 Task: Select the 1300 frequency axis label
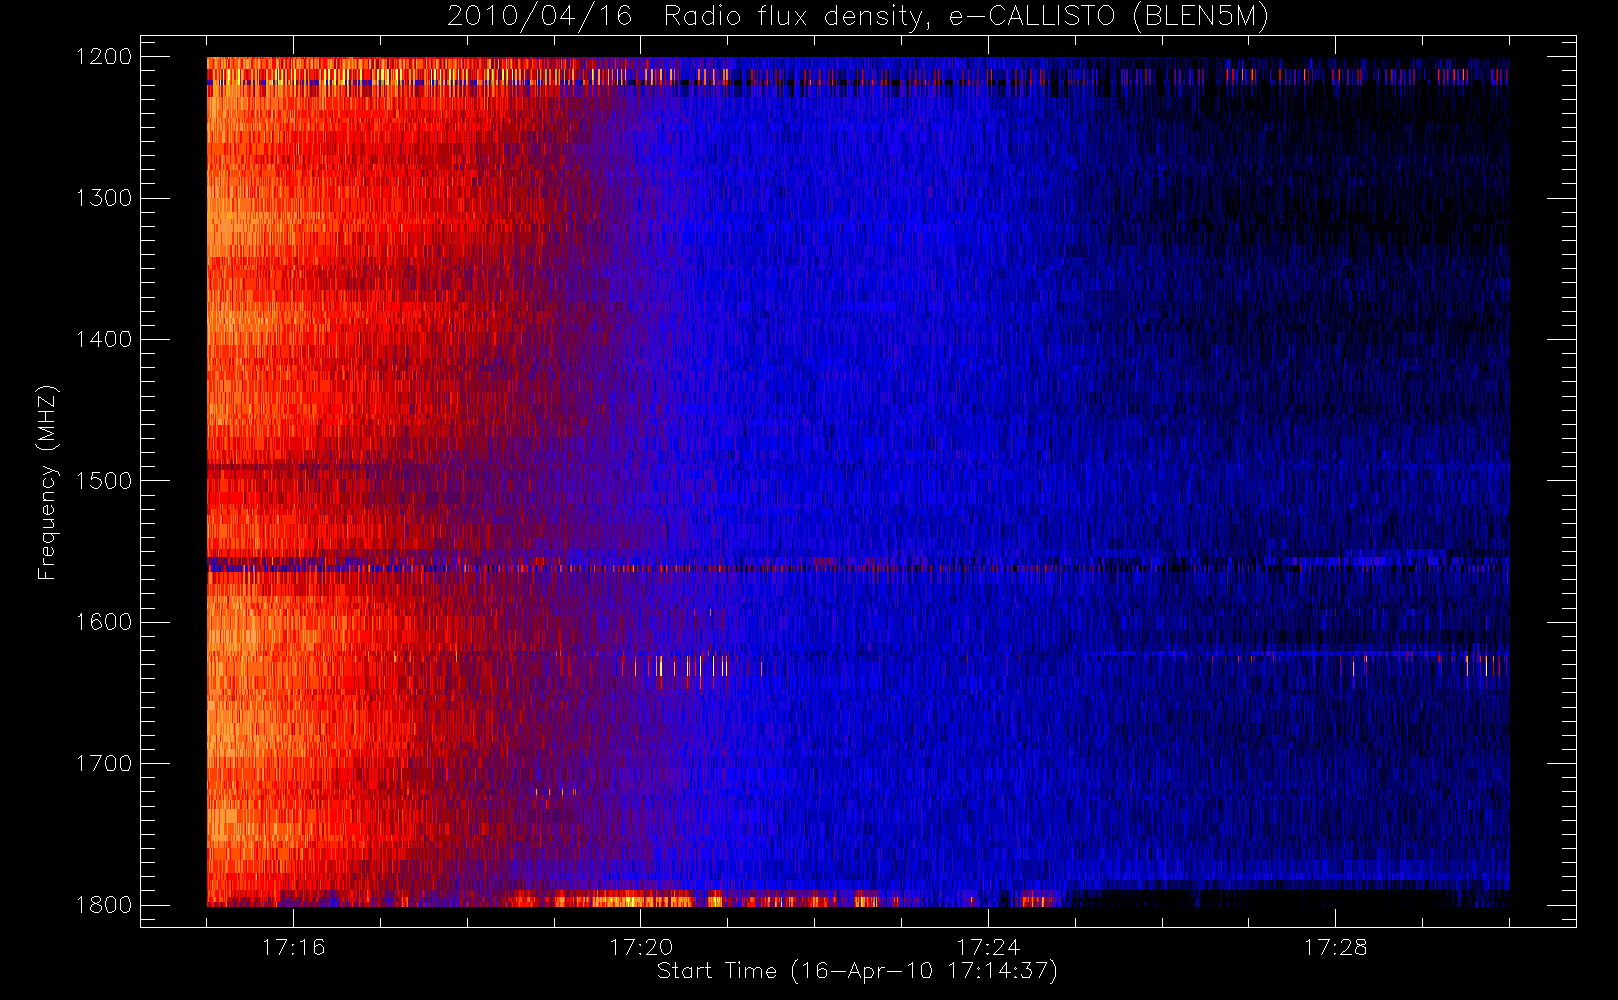click(x=104, y=198)
